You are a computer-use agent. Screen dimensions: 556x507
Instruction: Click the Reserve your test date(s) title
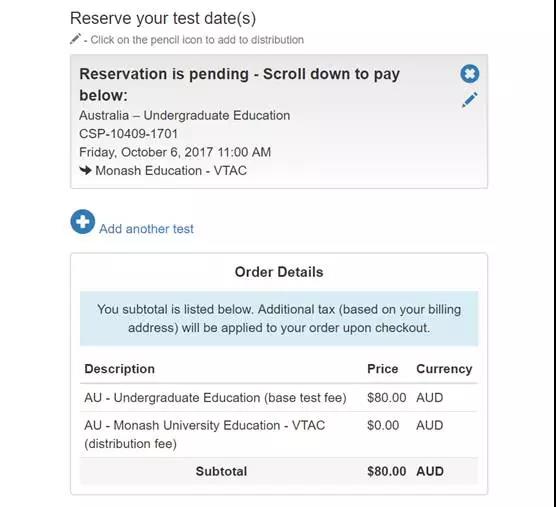[163, 18]
